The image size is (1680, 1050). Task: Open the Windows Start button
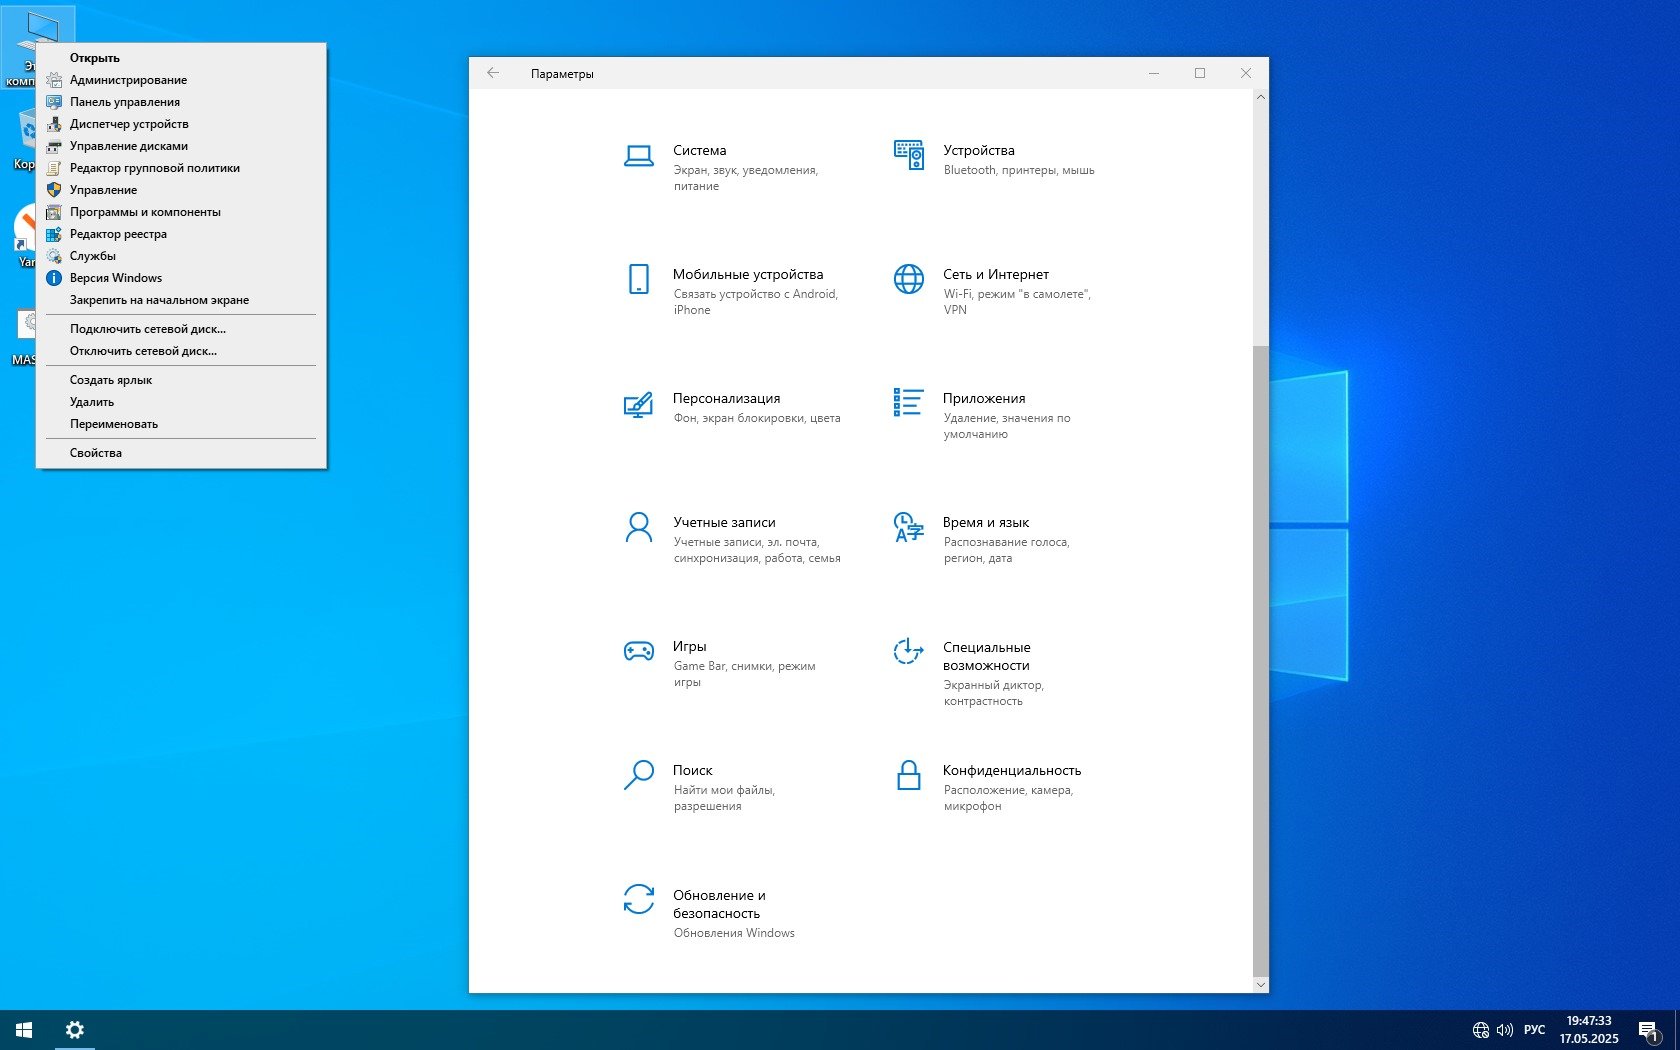click(x=24, y=1030)
